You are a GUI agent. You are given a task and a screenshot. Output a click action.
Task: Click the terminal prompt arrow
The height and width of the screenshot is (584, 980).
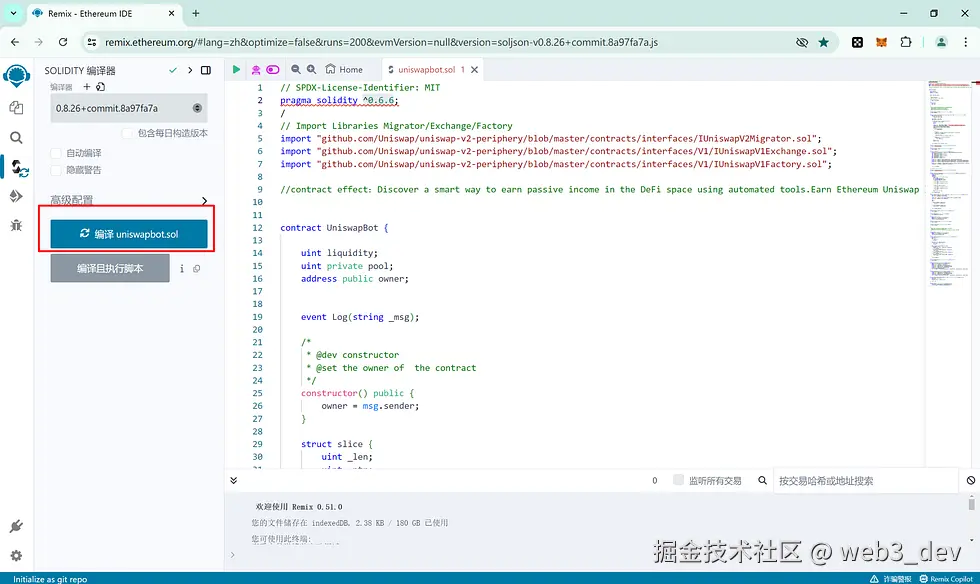232,555
